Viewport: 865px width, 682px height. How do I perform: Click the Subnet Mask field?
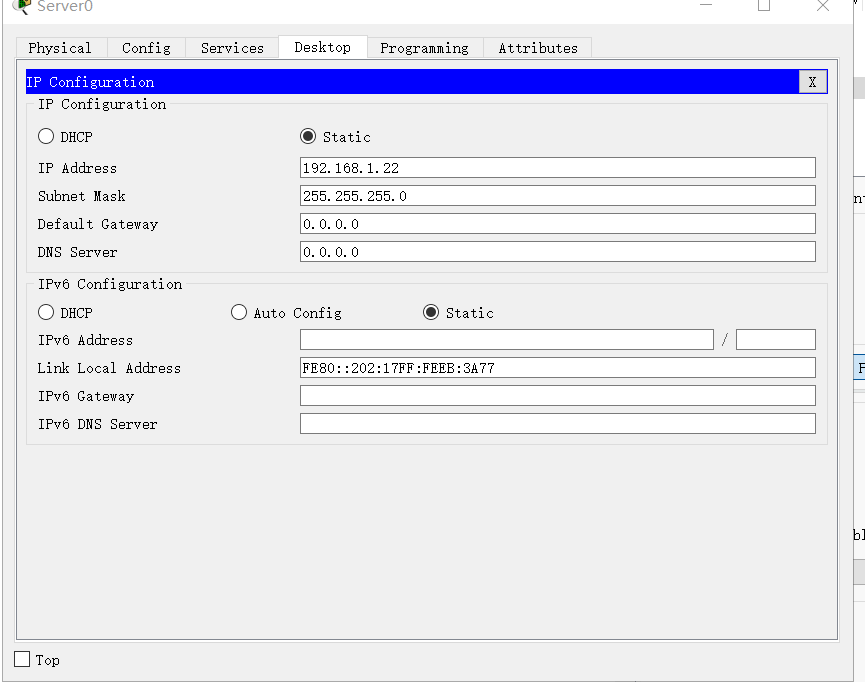(558, 196)
